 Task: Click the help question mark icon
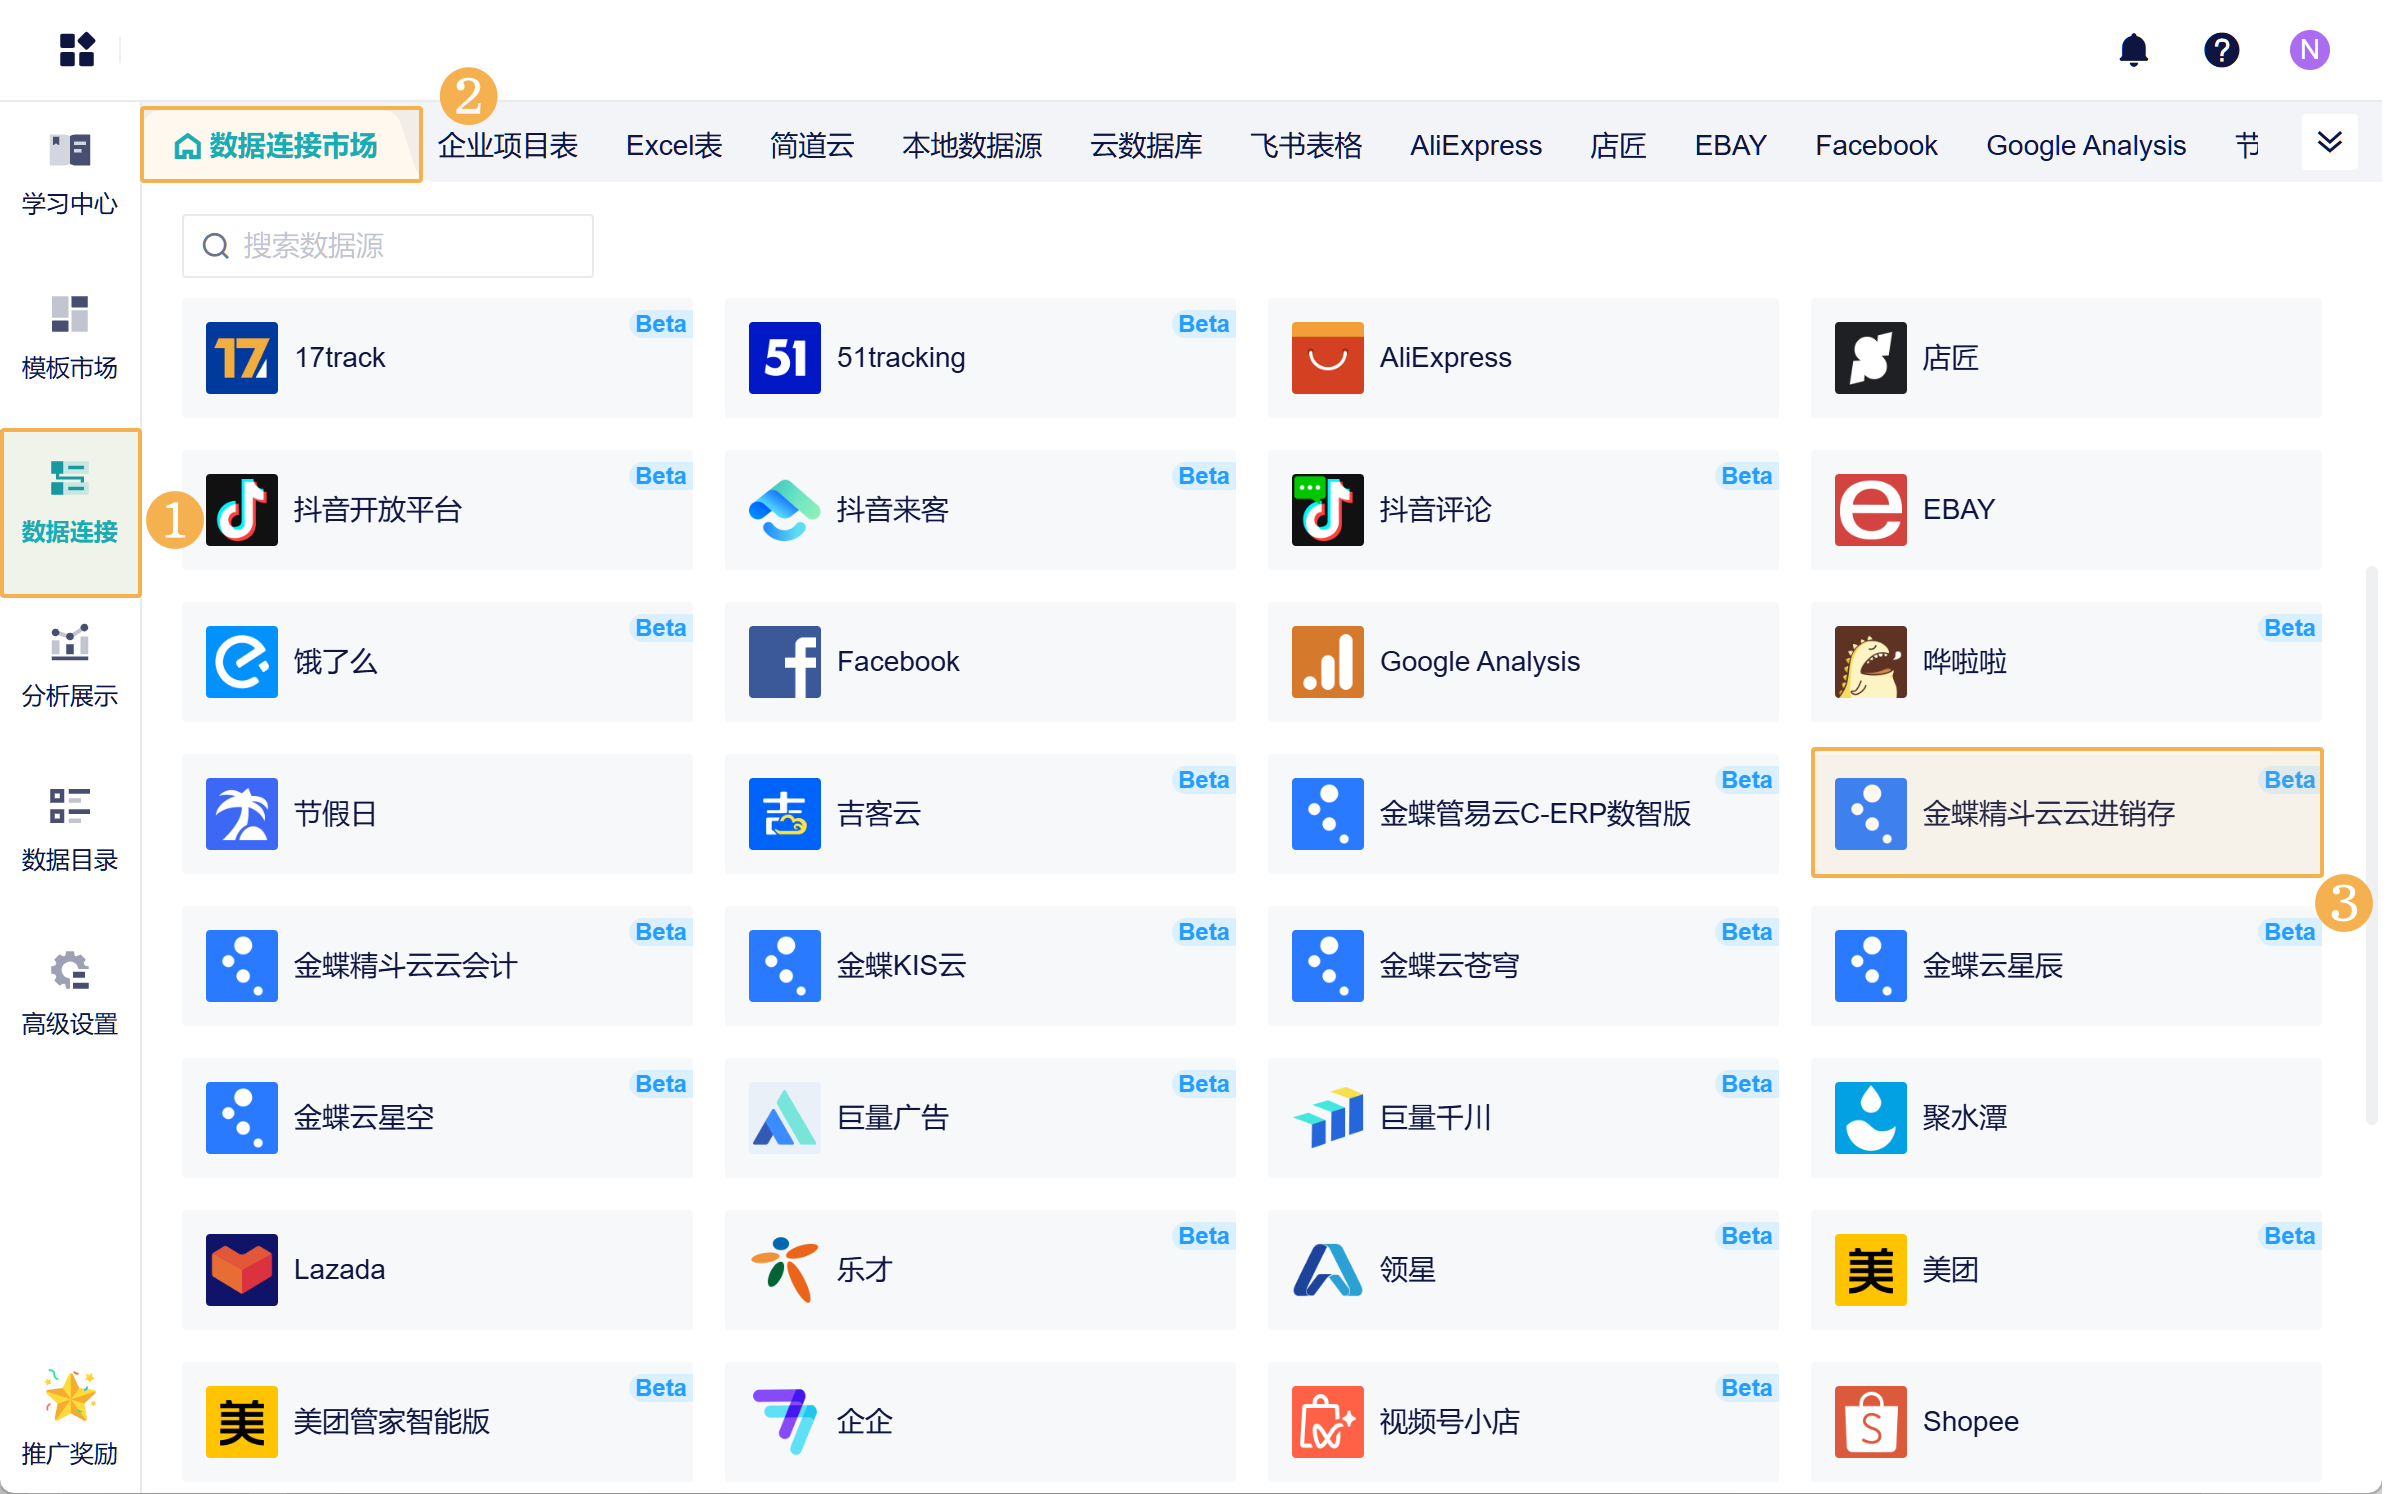[x=2221, y=50]
